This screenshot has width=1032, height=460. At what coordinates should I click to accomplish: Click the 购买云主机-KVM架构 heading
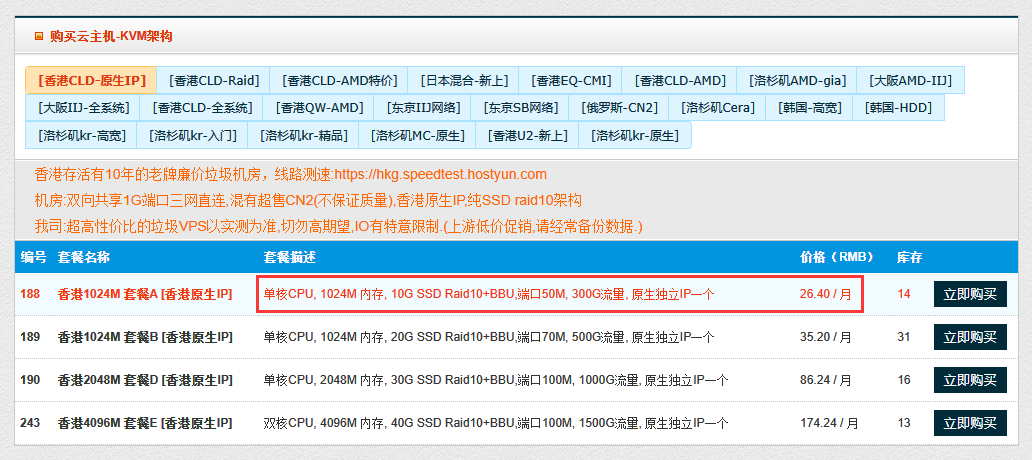(111, 36)
